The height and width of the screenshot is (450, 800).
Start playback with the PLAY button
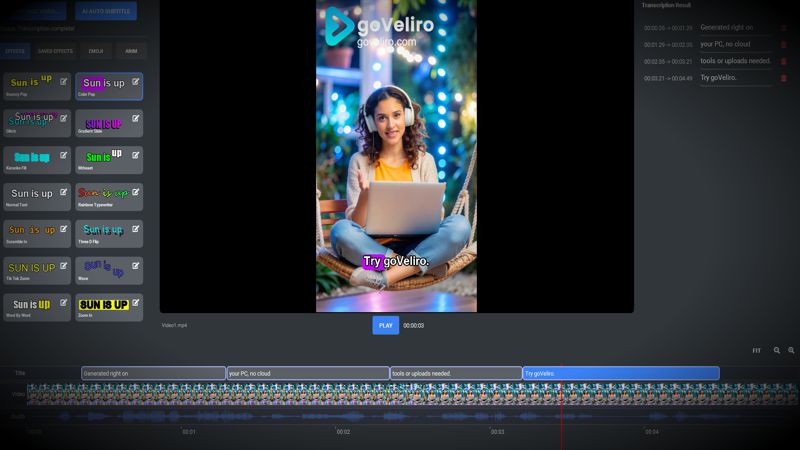(x=386, y=326)
